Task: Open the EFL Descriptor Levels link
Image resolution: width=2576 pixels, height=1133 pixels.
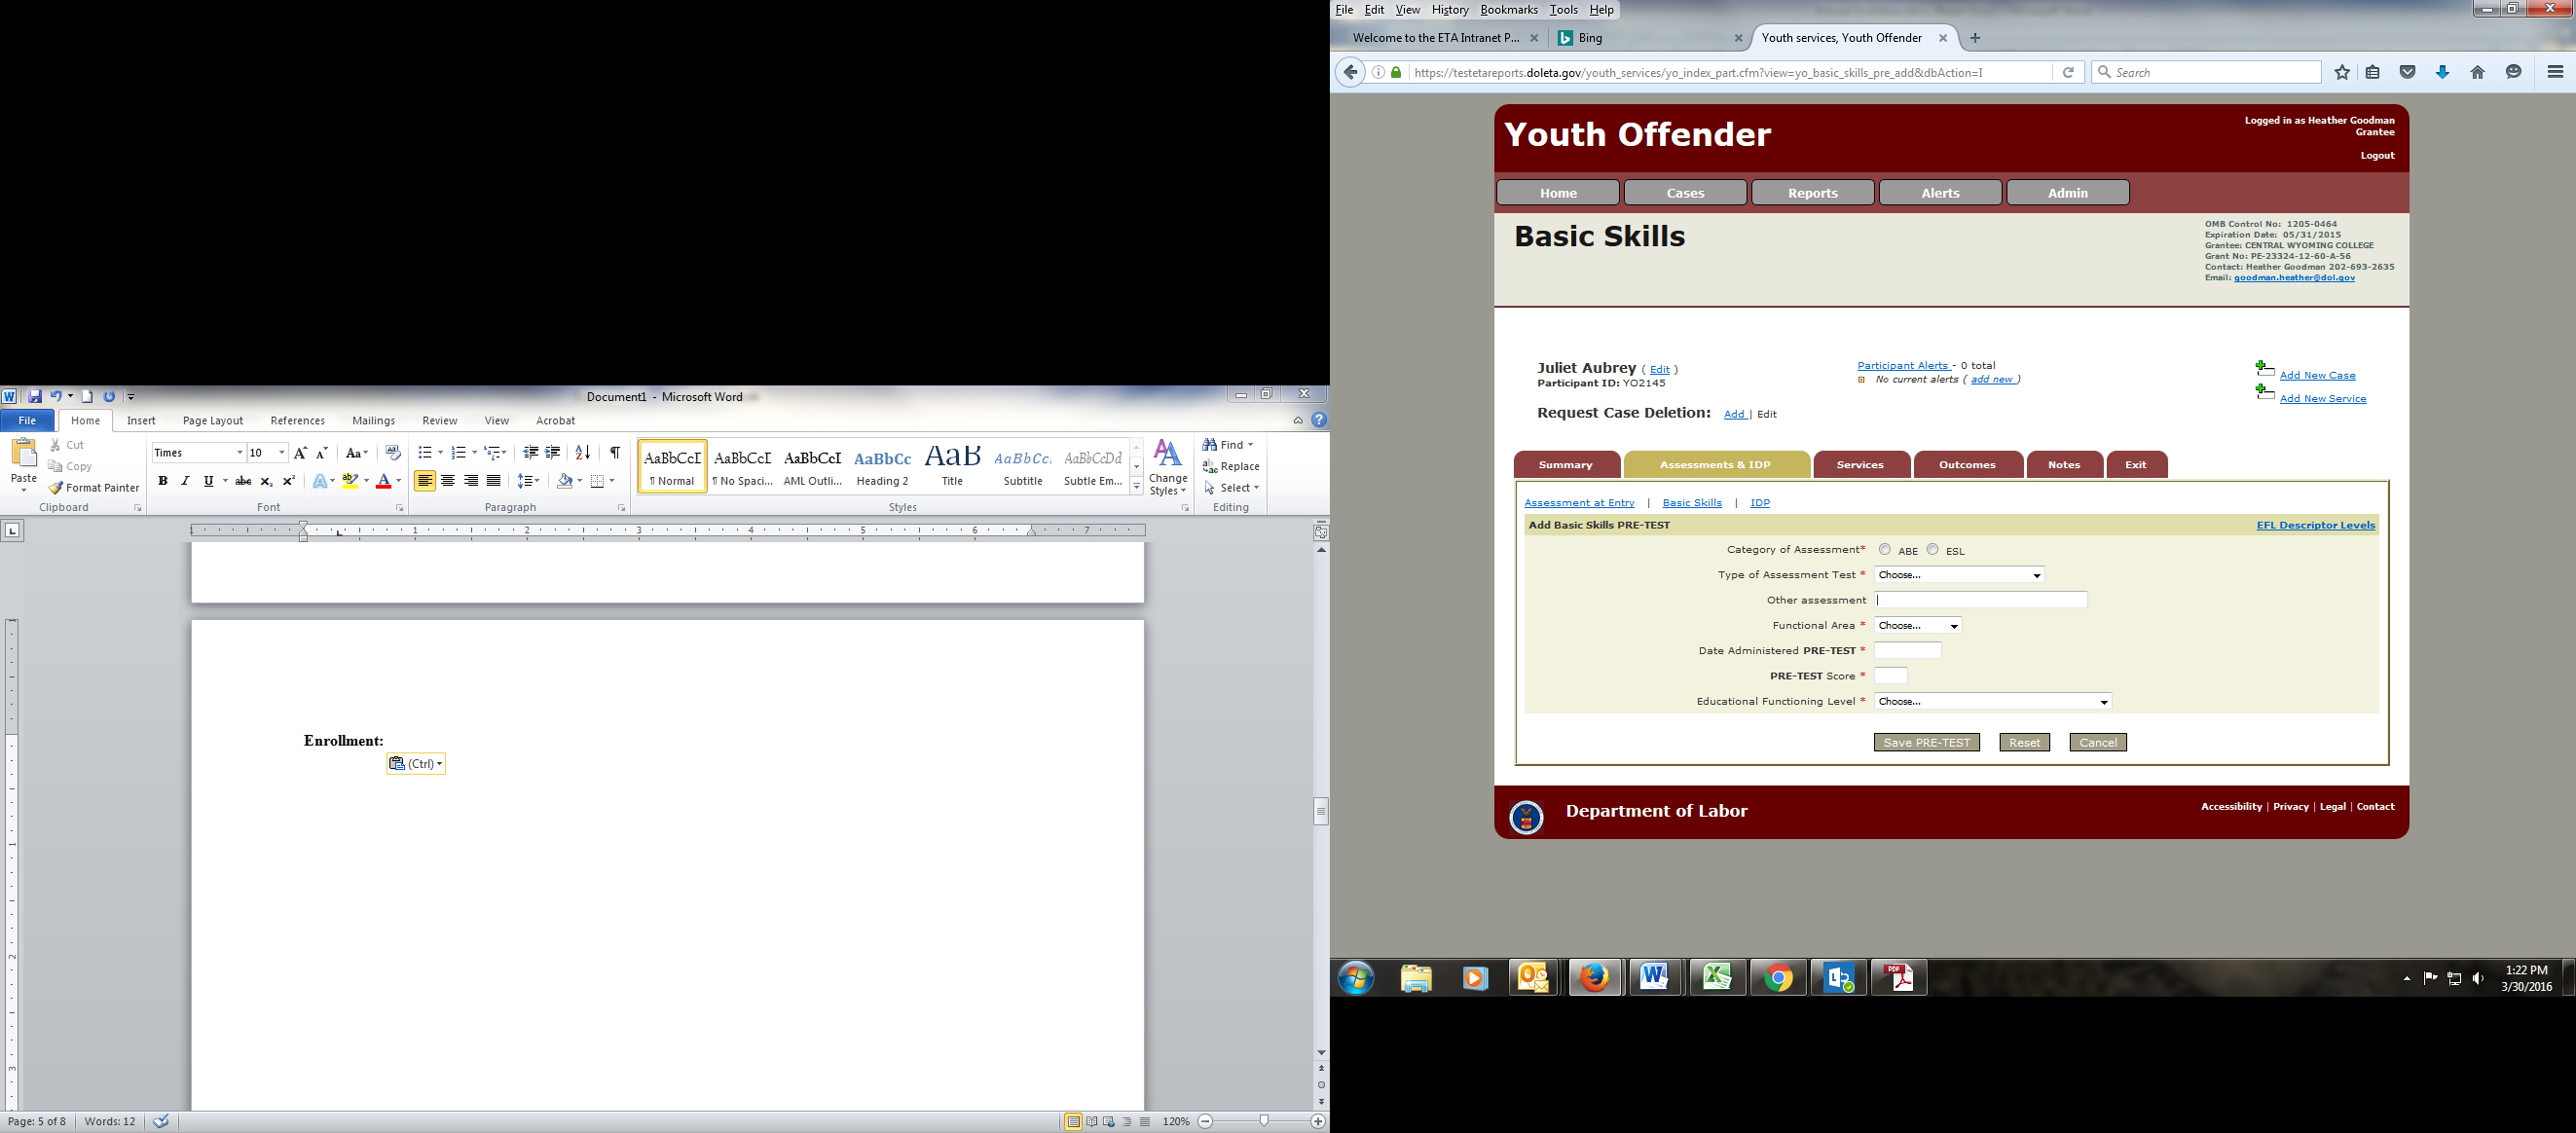Action: [x=2315, y=525]
